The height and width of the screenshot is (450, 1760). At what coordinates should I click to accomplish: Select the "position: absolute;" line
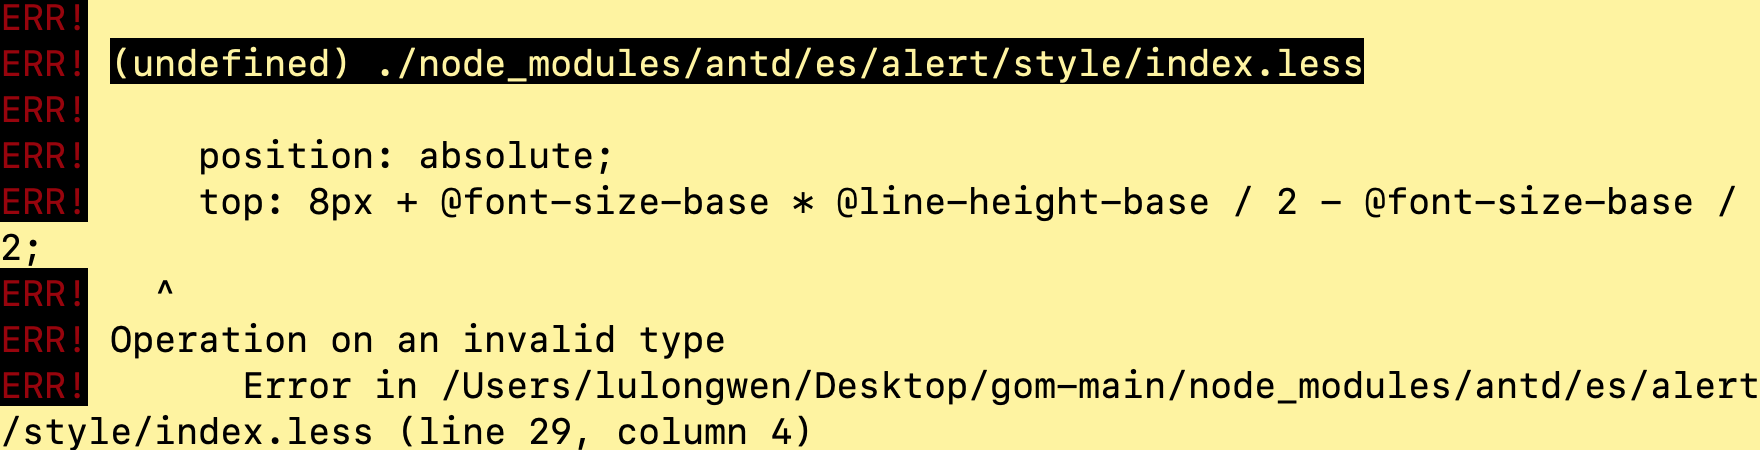coord(405,156)
